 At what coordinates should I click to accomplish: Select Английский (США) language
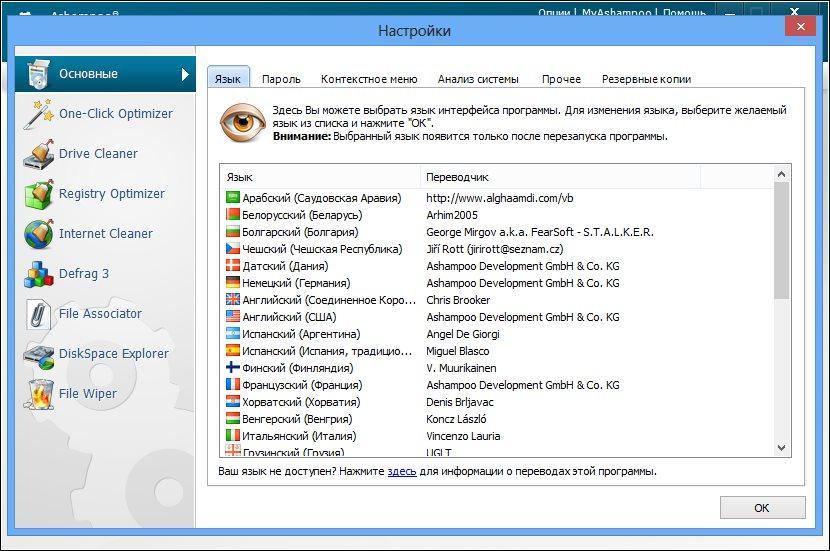[x=289, y=317]
